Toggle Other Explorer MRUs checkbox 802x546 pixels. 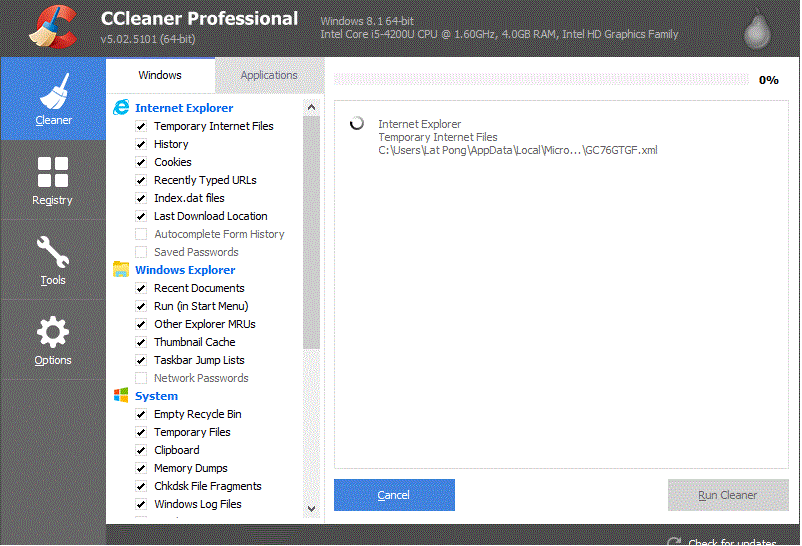point(141,324)
